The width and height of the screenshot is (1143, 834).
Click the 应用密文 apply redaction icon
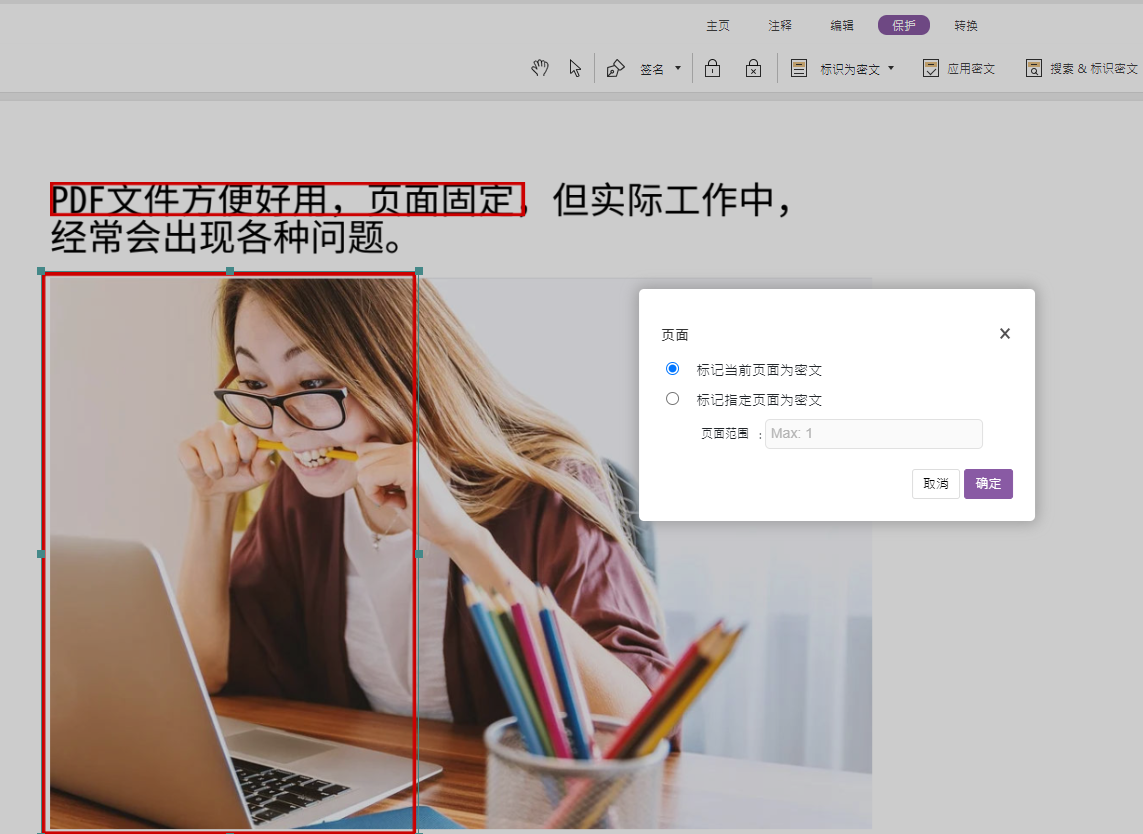click(928, 68)
